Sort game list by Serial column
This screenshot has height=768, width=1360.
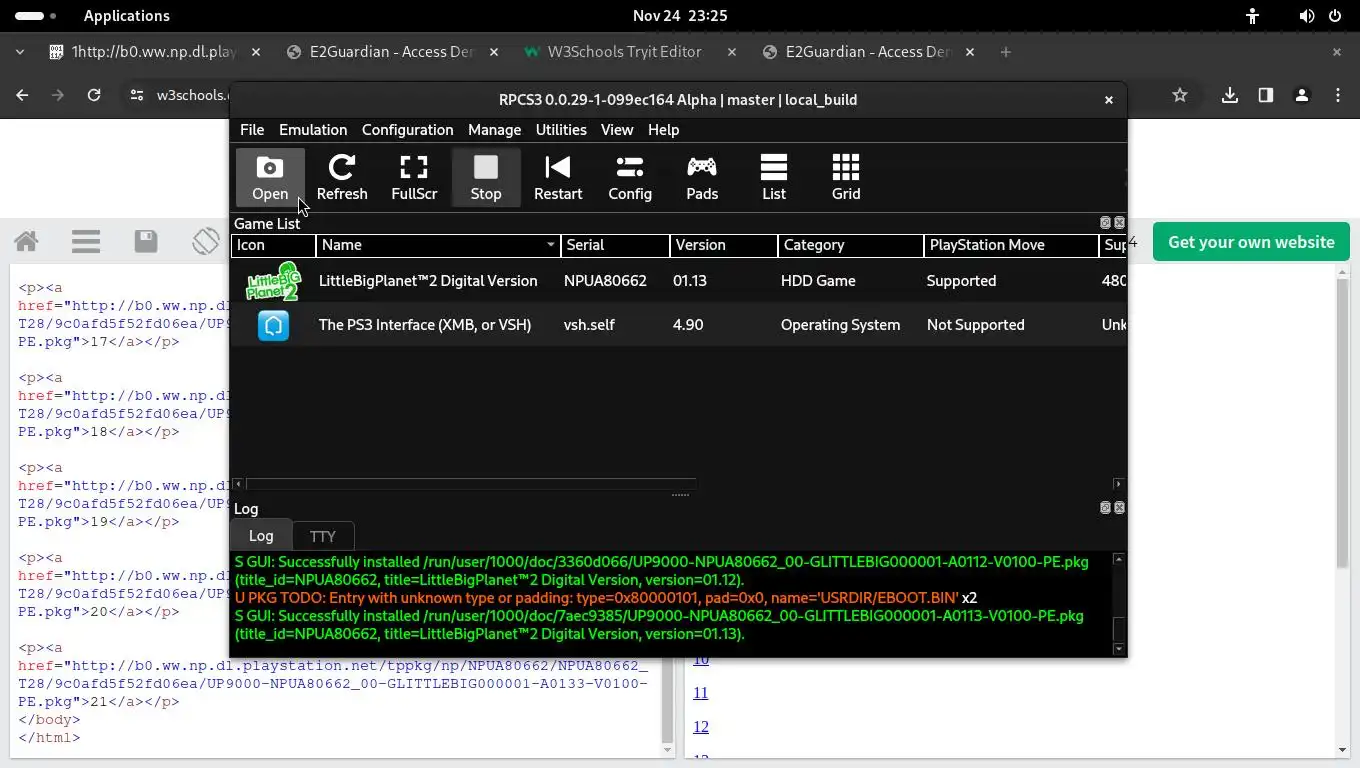click(x=615, y=245)
